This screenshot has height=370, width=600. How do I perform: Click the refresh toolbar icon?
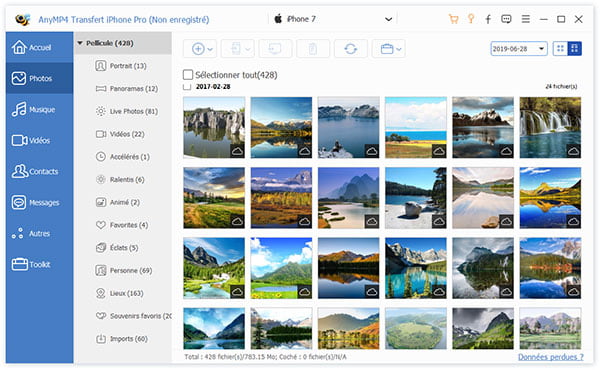pos(351,49)
